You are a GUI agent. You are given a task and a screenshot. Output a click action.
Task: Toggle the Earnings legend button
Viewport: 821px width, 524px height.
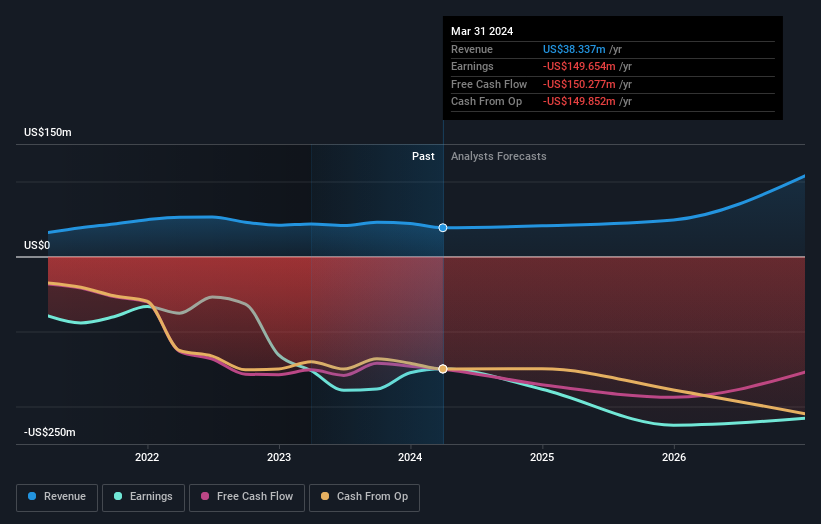coord(143,497)
